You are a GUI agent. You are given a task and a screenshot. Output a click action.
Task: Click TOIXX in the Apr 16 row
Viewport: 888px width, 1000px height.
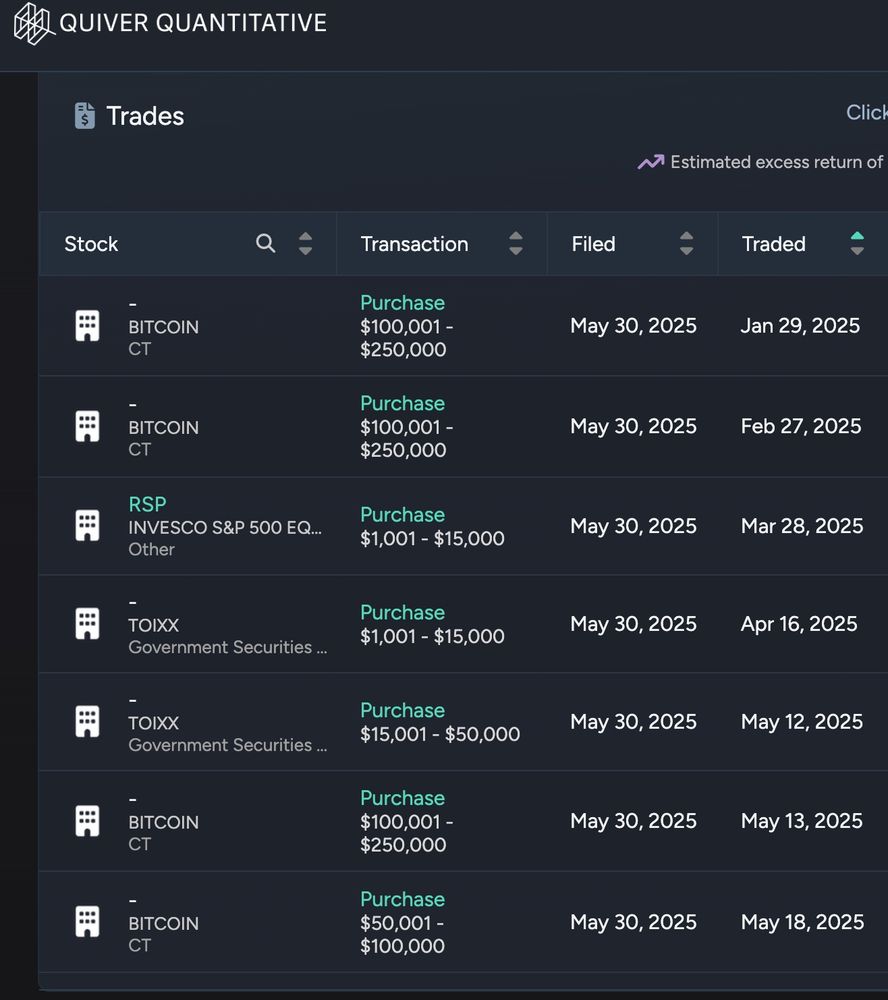[154, 625]
